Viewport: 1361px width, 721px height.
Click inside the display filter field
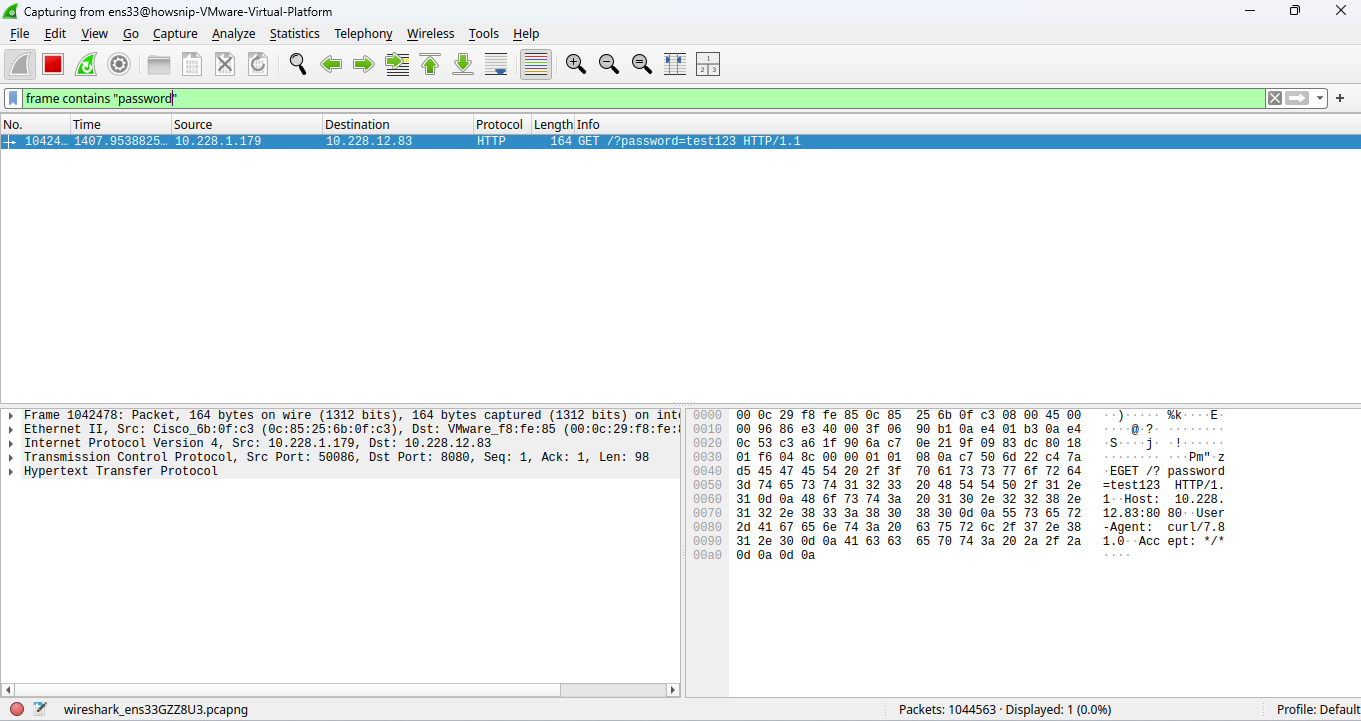point(643,98)
